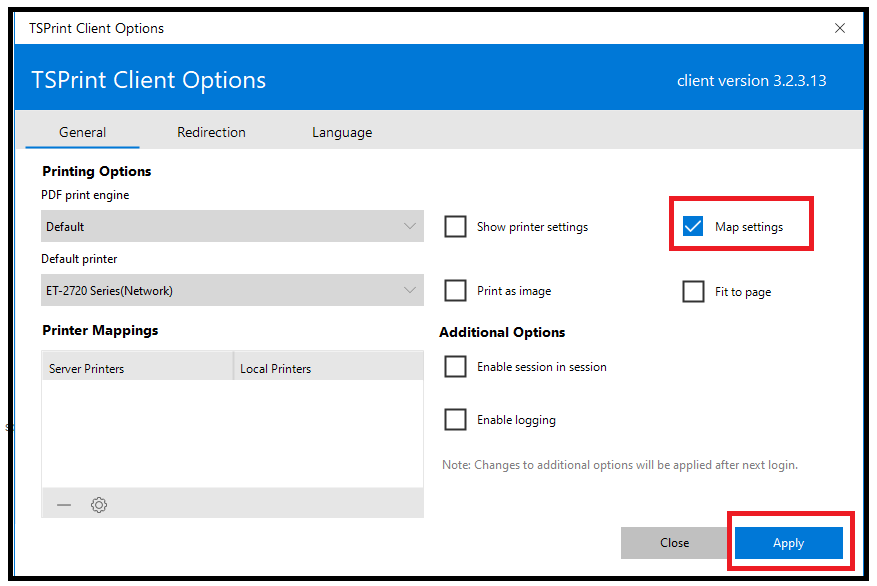This screenshot has height=586, width=877.
Task: Click the note about changes after next login
Action: point(620,465)
